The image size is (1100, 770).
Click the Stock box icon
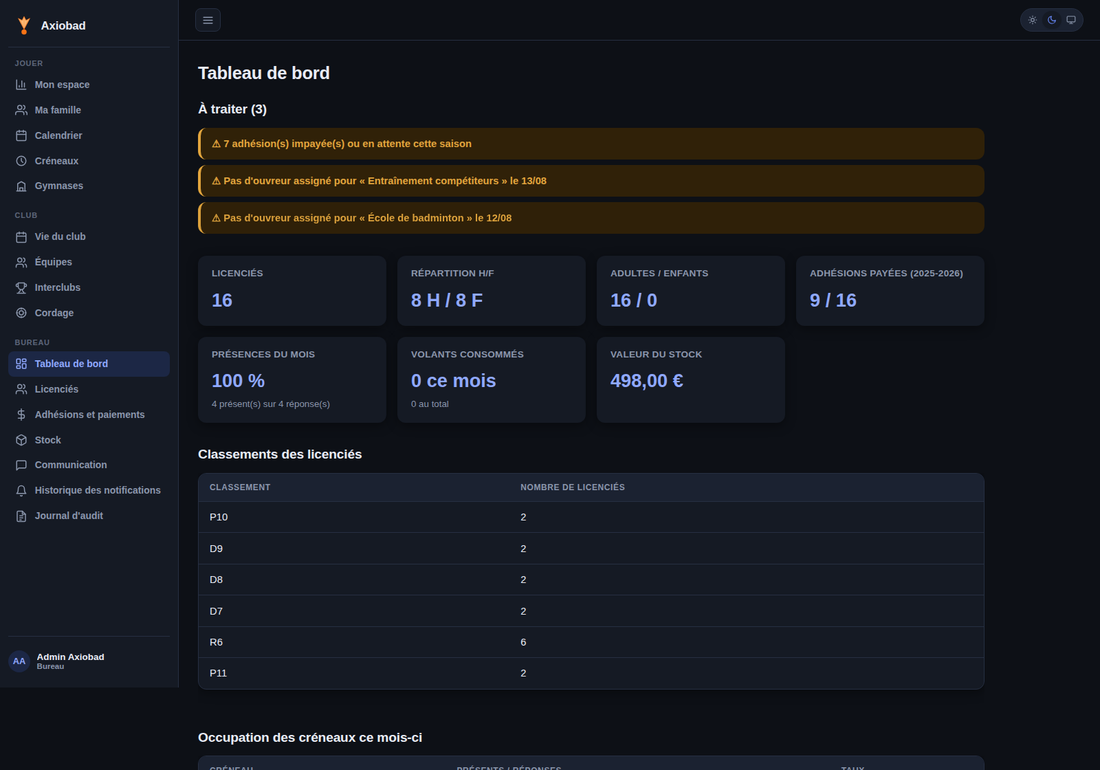point(21,440)
